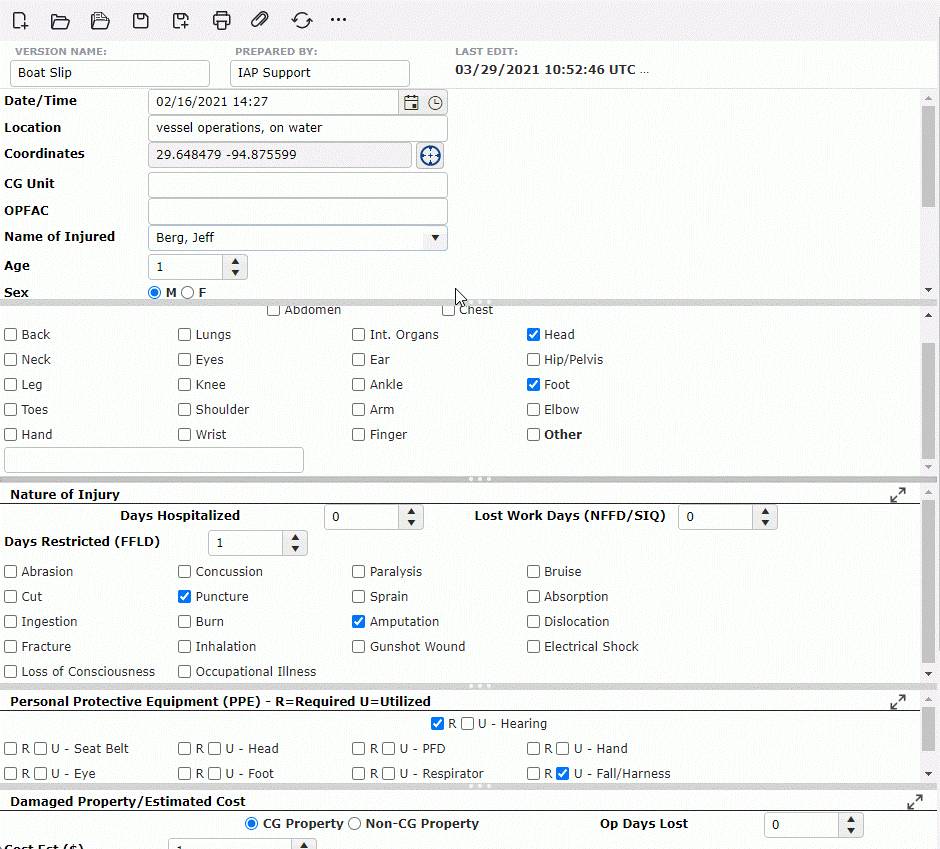Expand the Damaged Property/Estimated Cost panel

(914, 802)
